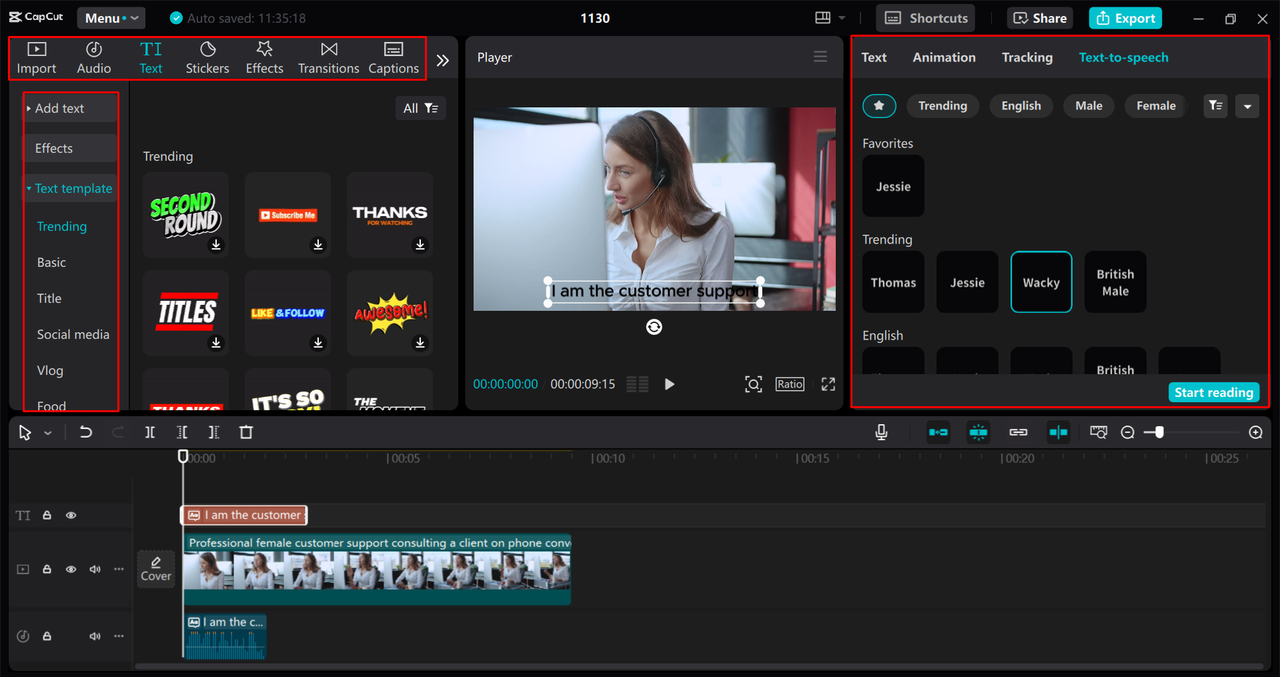Click the rotate handle below text box
Viewport: 1280px width, 677px height.
coord(654,327)
